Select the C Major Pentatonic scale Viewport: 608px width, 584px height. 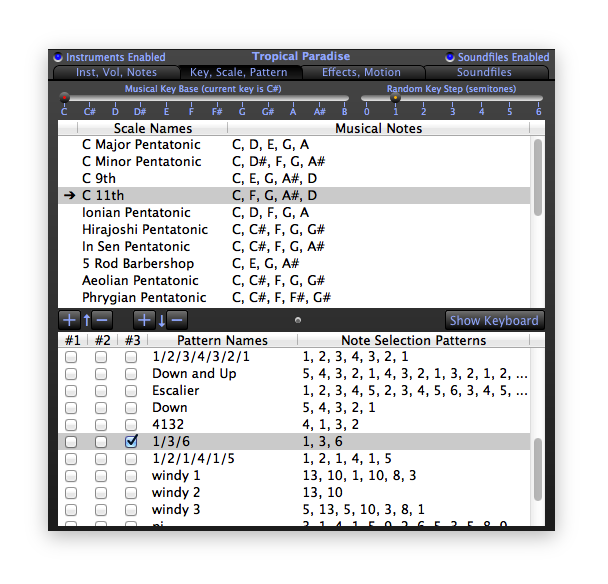point(294,145)
